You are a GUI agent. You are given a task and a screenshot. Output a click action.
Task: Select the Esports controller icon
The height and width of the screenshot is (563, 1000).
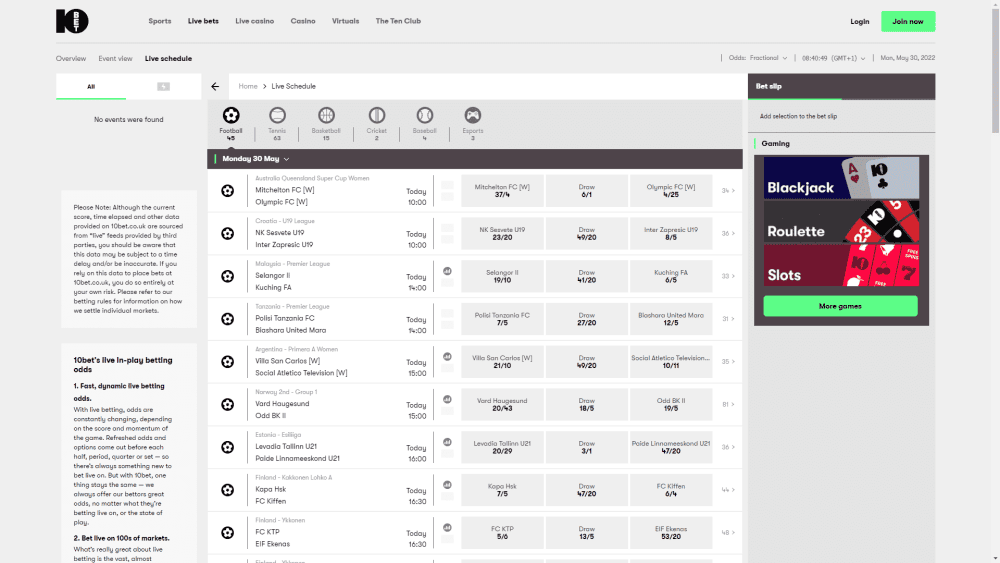473,115
